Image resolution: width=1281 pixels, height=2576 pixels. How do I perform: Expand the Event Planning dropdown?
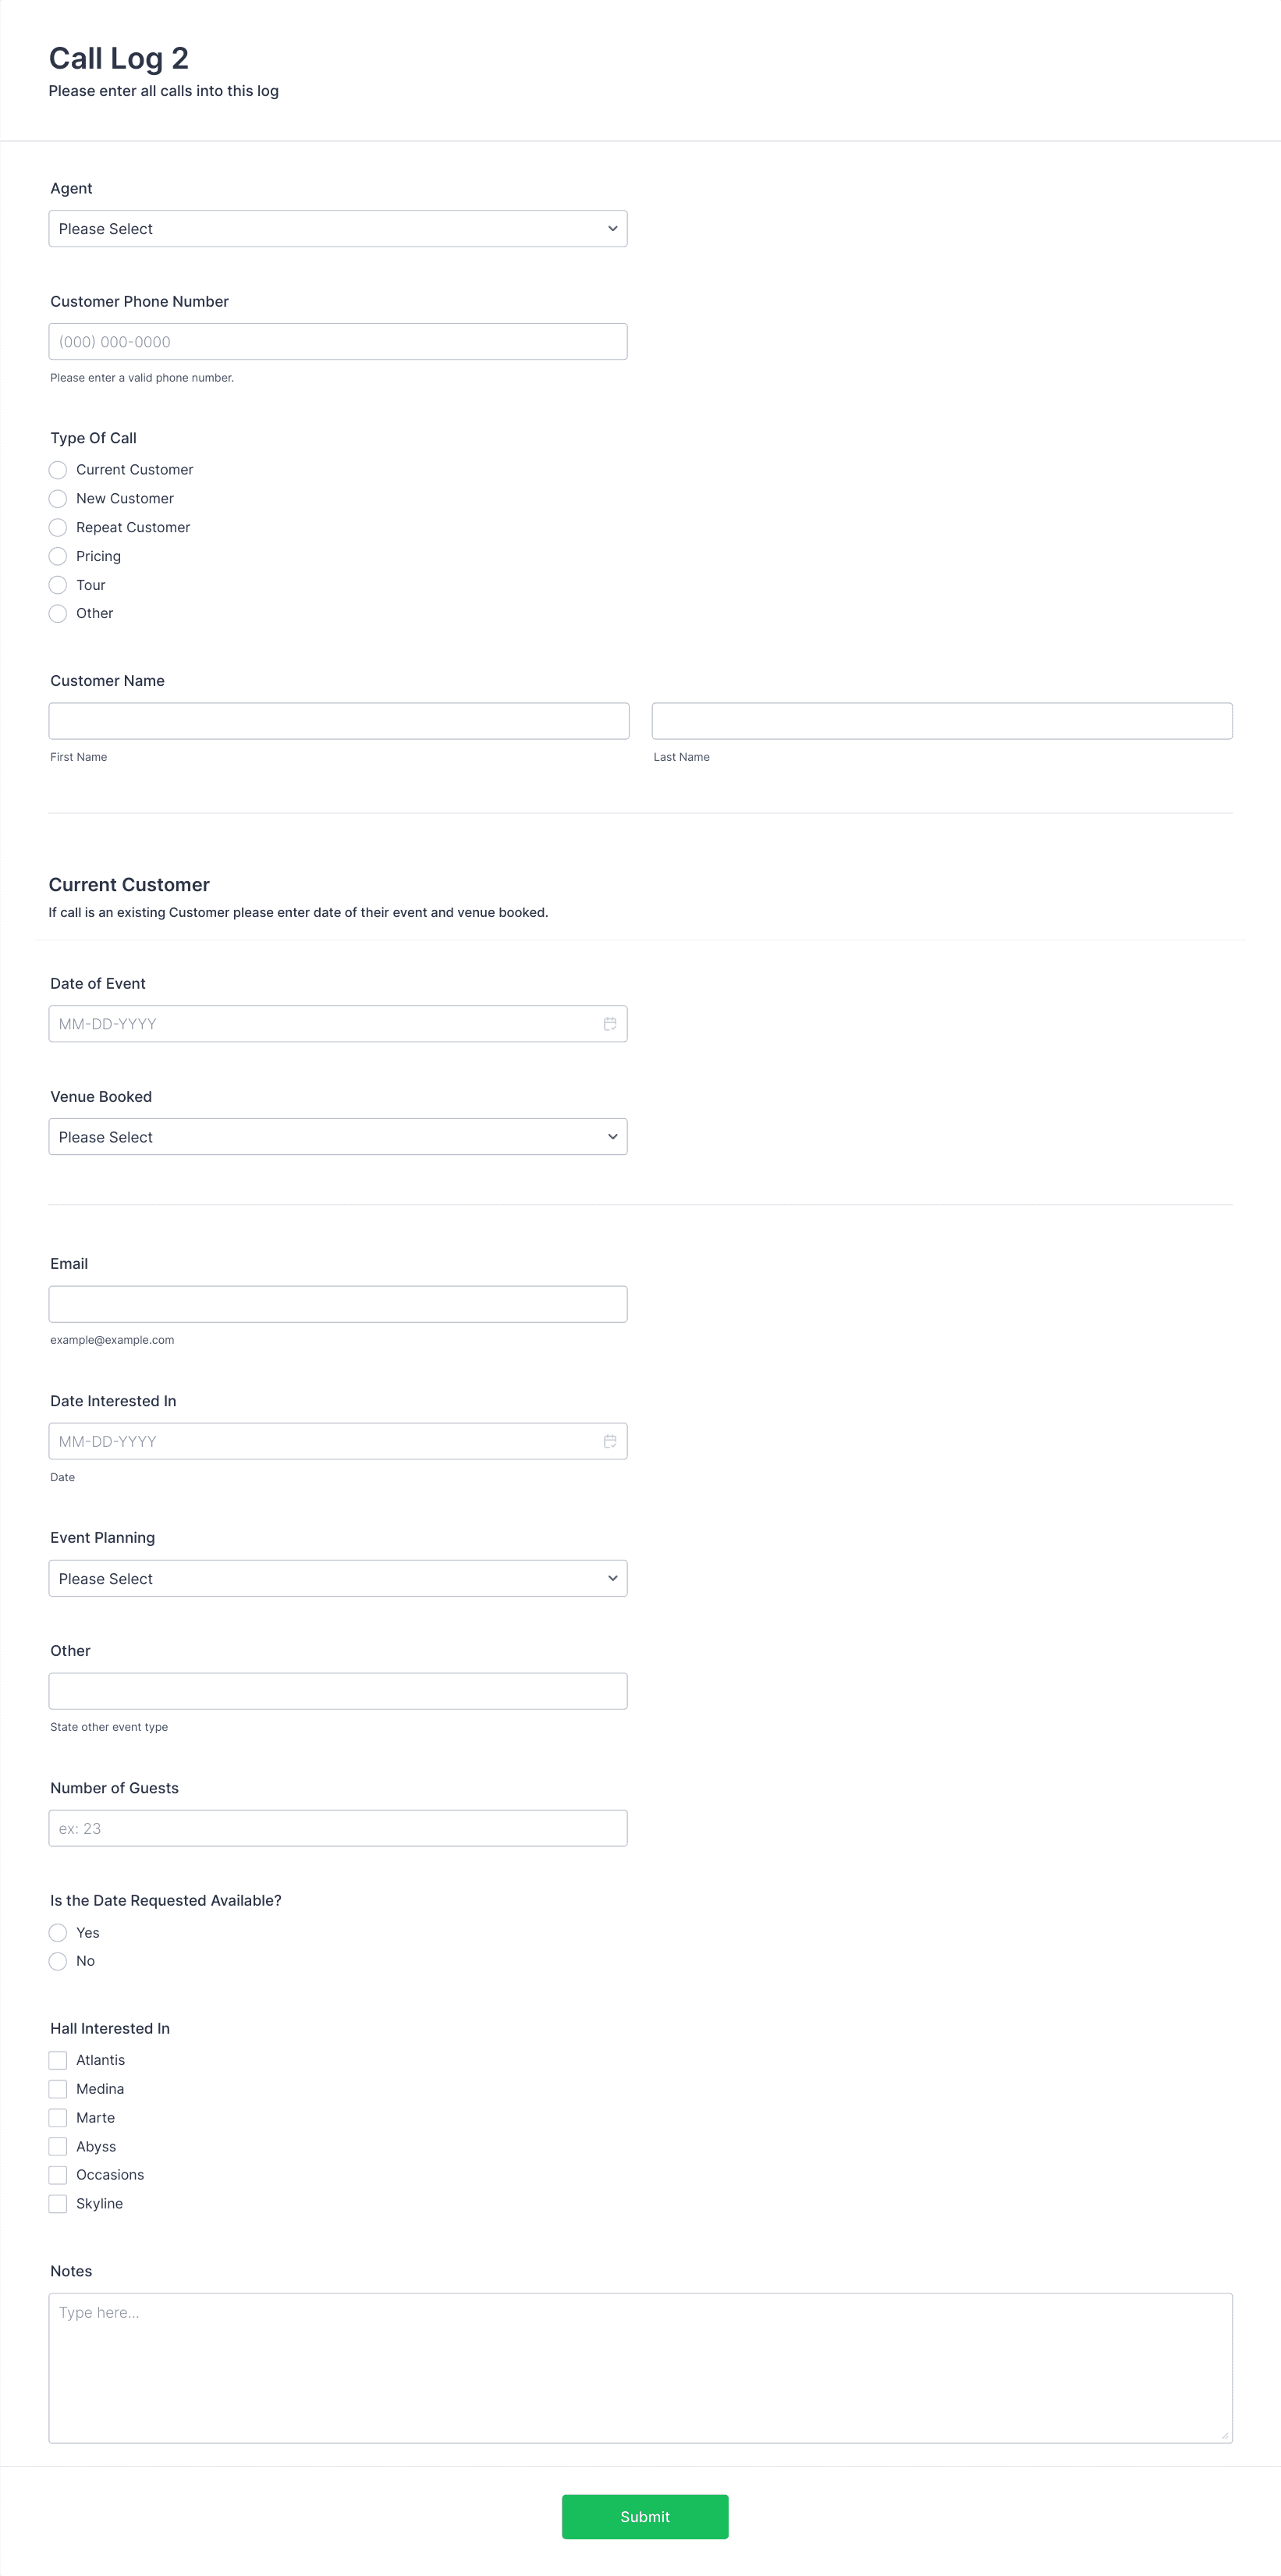pyautogui.click(x=338, y=1578)
